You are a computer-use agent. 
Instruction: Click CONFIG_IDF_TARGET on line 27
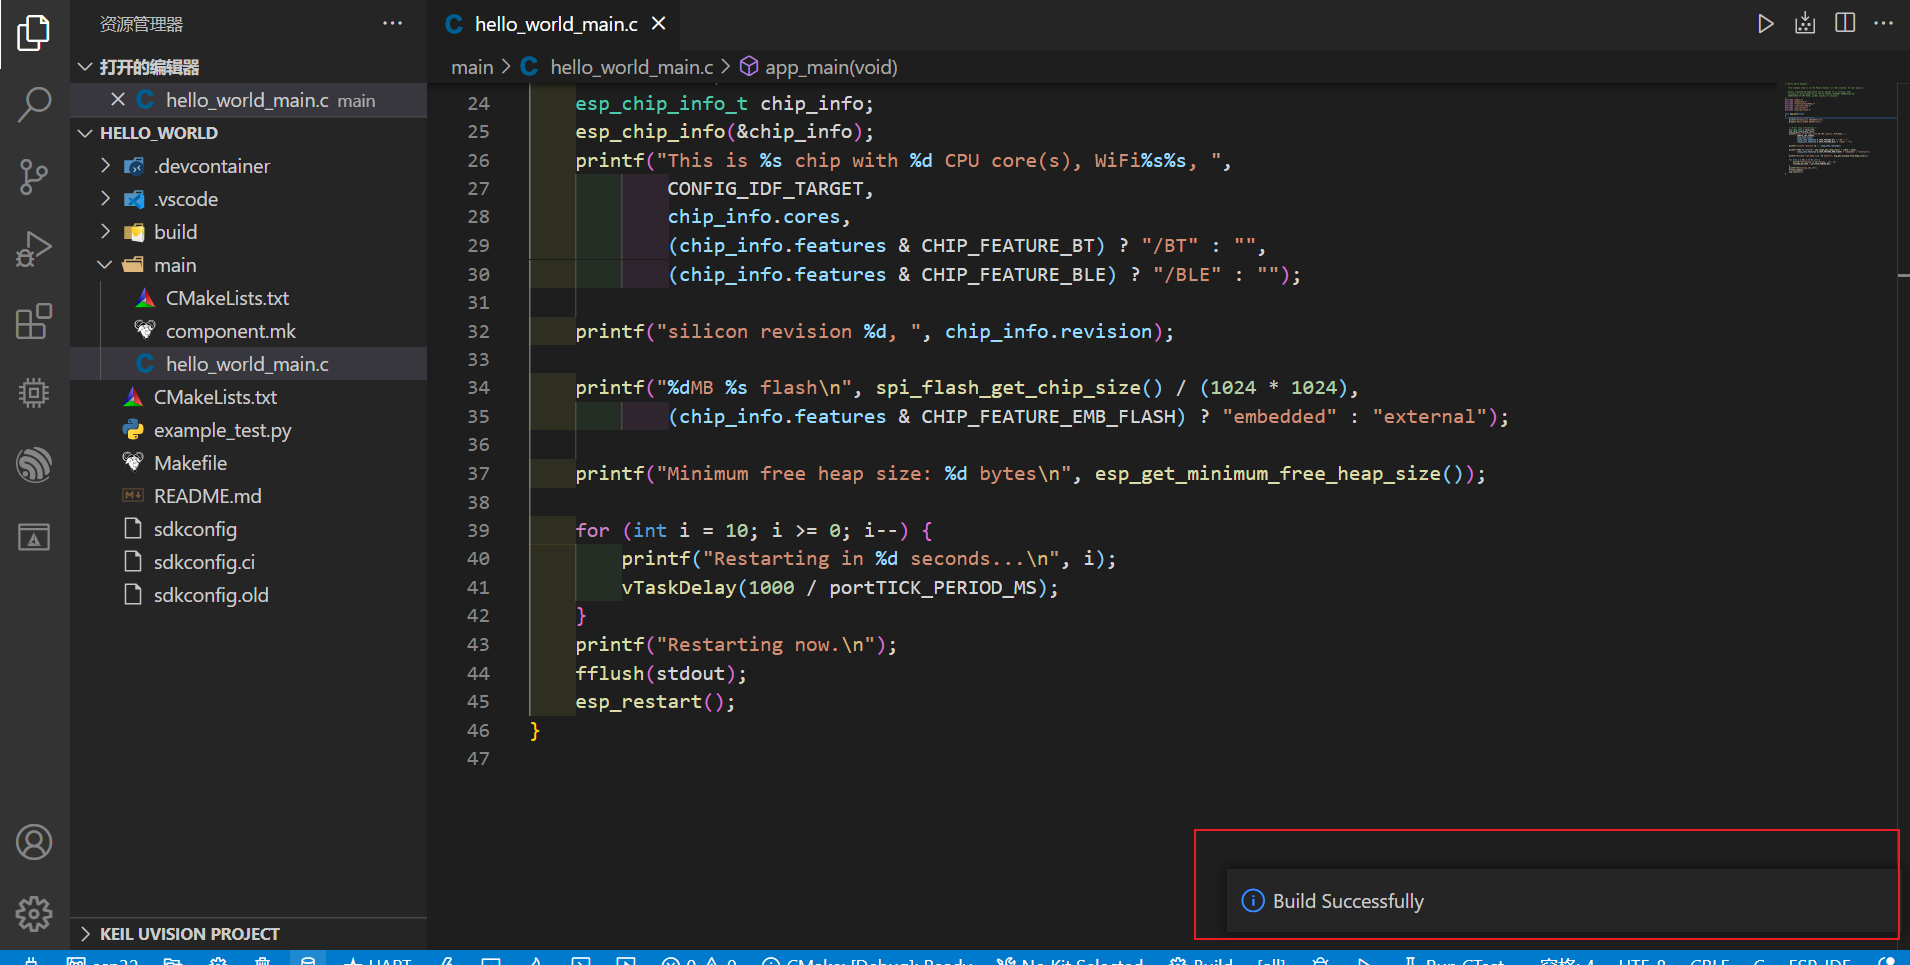pos(765,188)
